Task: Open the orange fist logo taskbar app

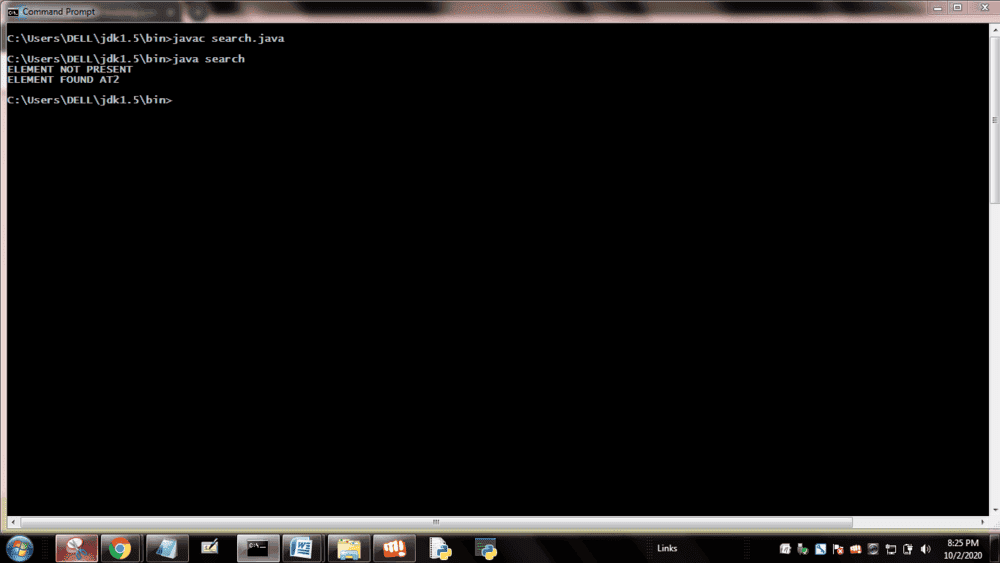Action: click(394, 548)
